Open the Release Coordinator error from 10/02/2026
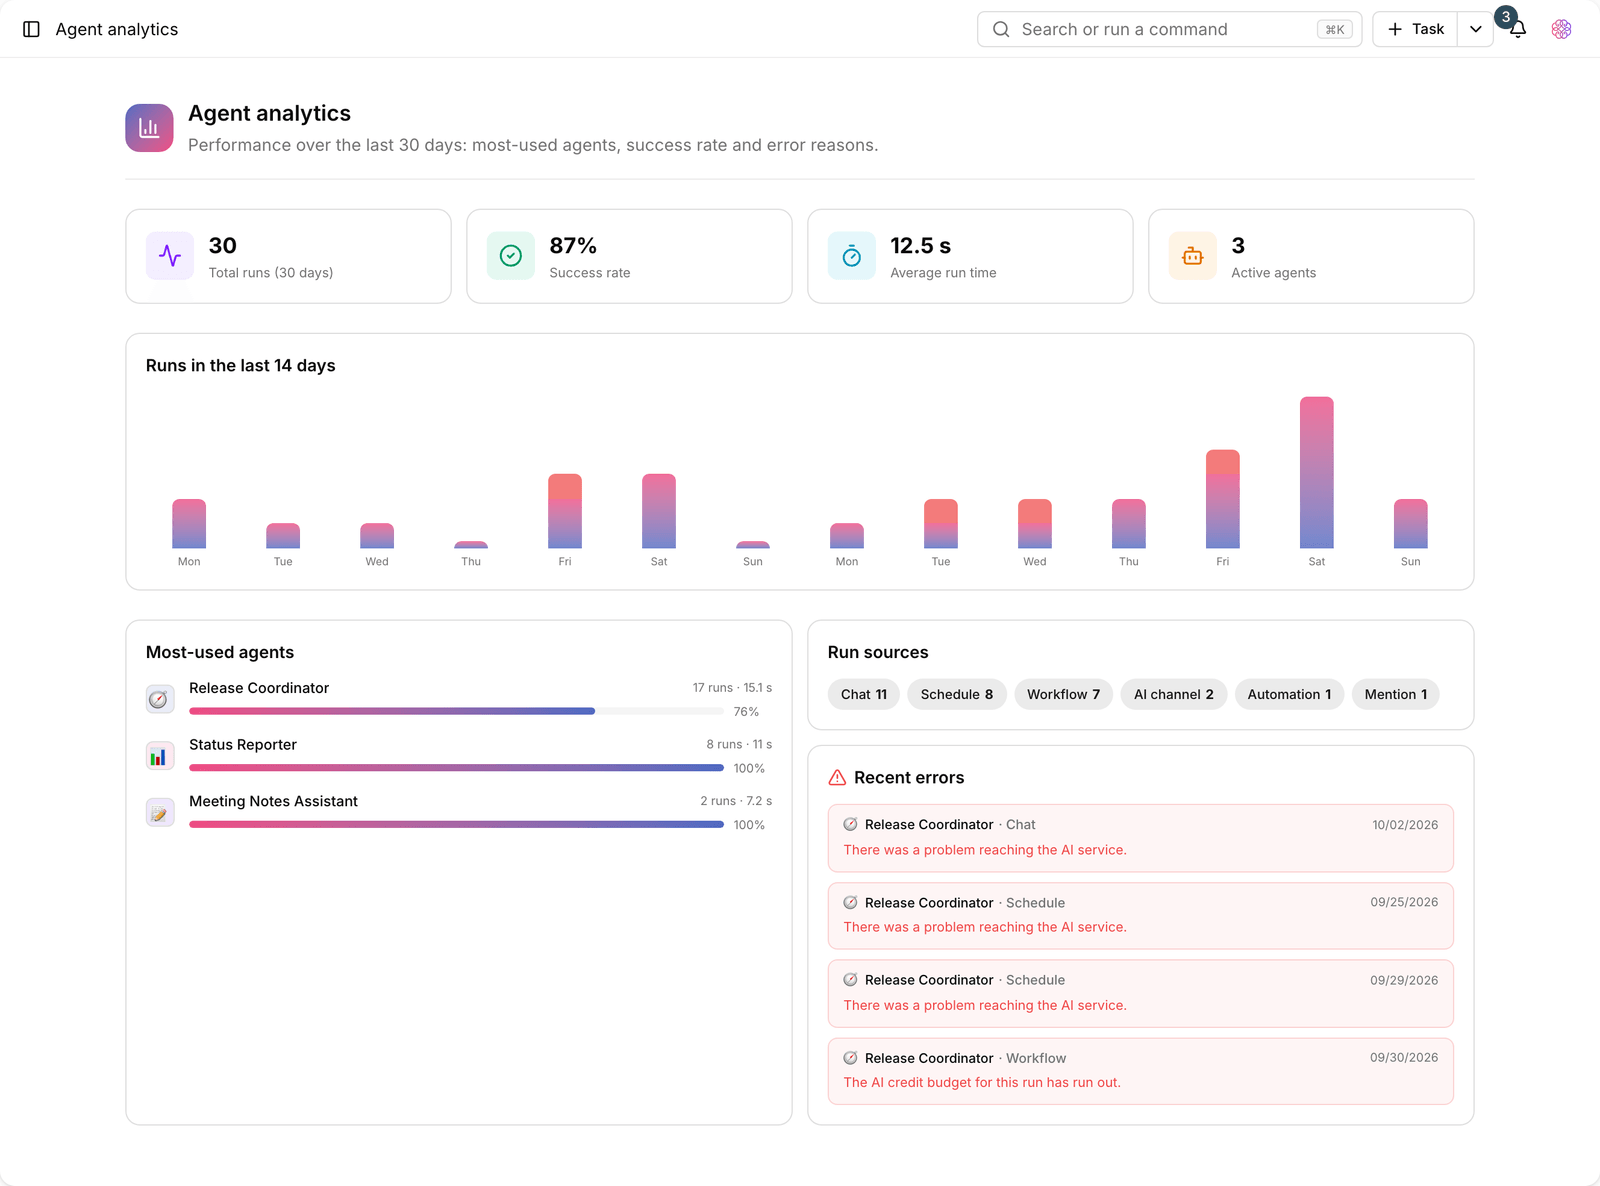Screen dimensions: 1600x1186 pyautogui.click(x=1141, y=838)
